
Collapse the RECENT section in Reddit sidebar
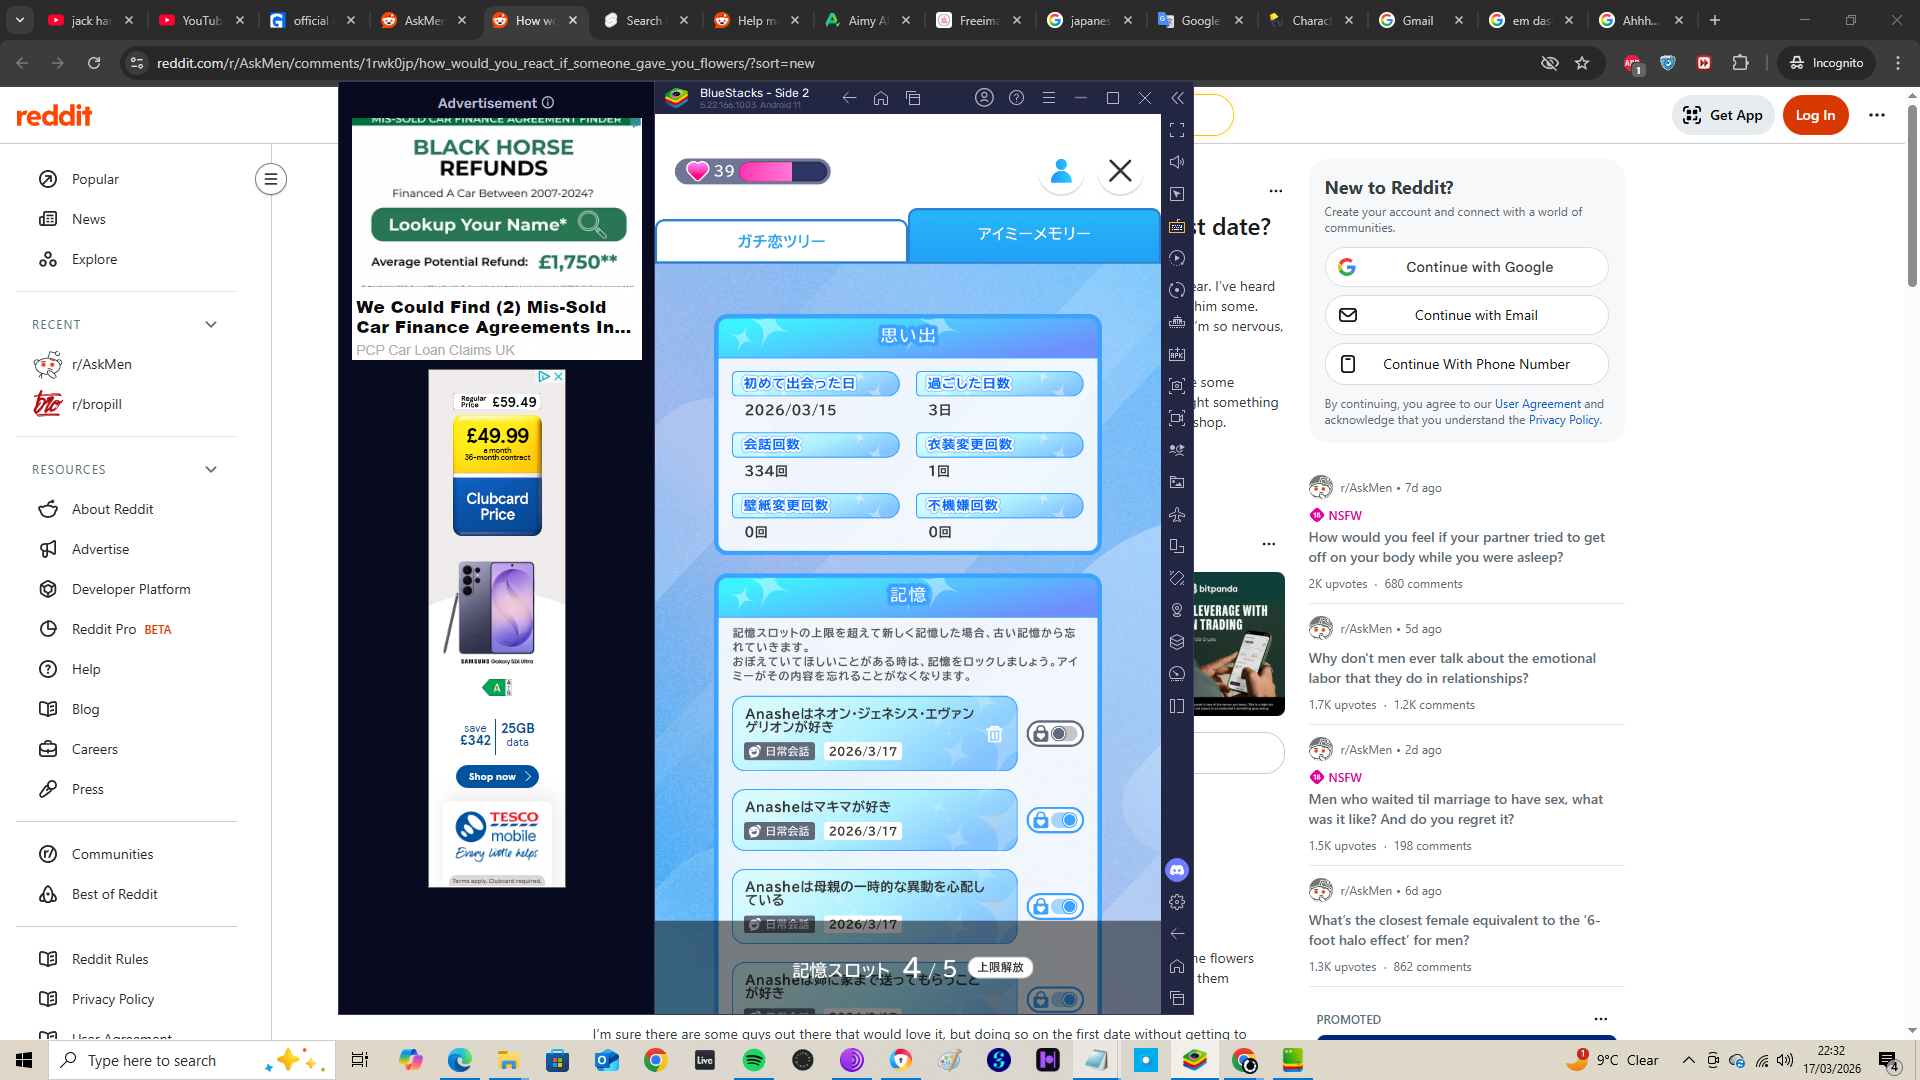point(211,325)
